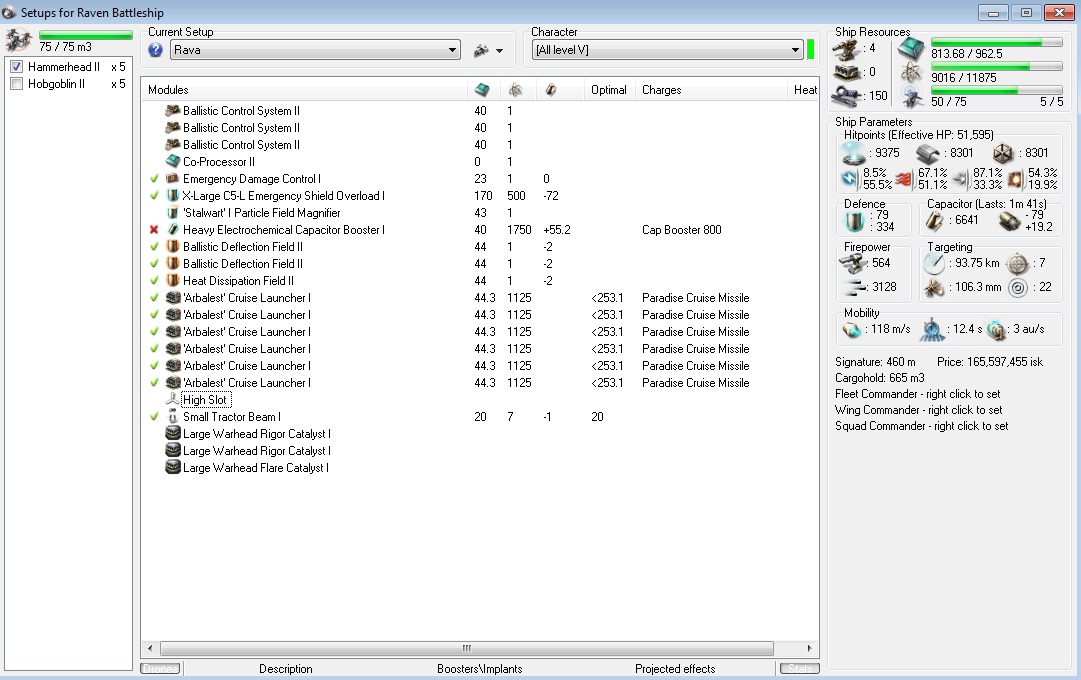The height and width of the screenshot is (680, 1081).
Task: Click the targeting range icon showing 93.75 km
Action: tap(934, 263)
